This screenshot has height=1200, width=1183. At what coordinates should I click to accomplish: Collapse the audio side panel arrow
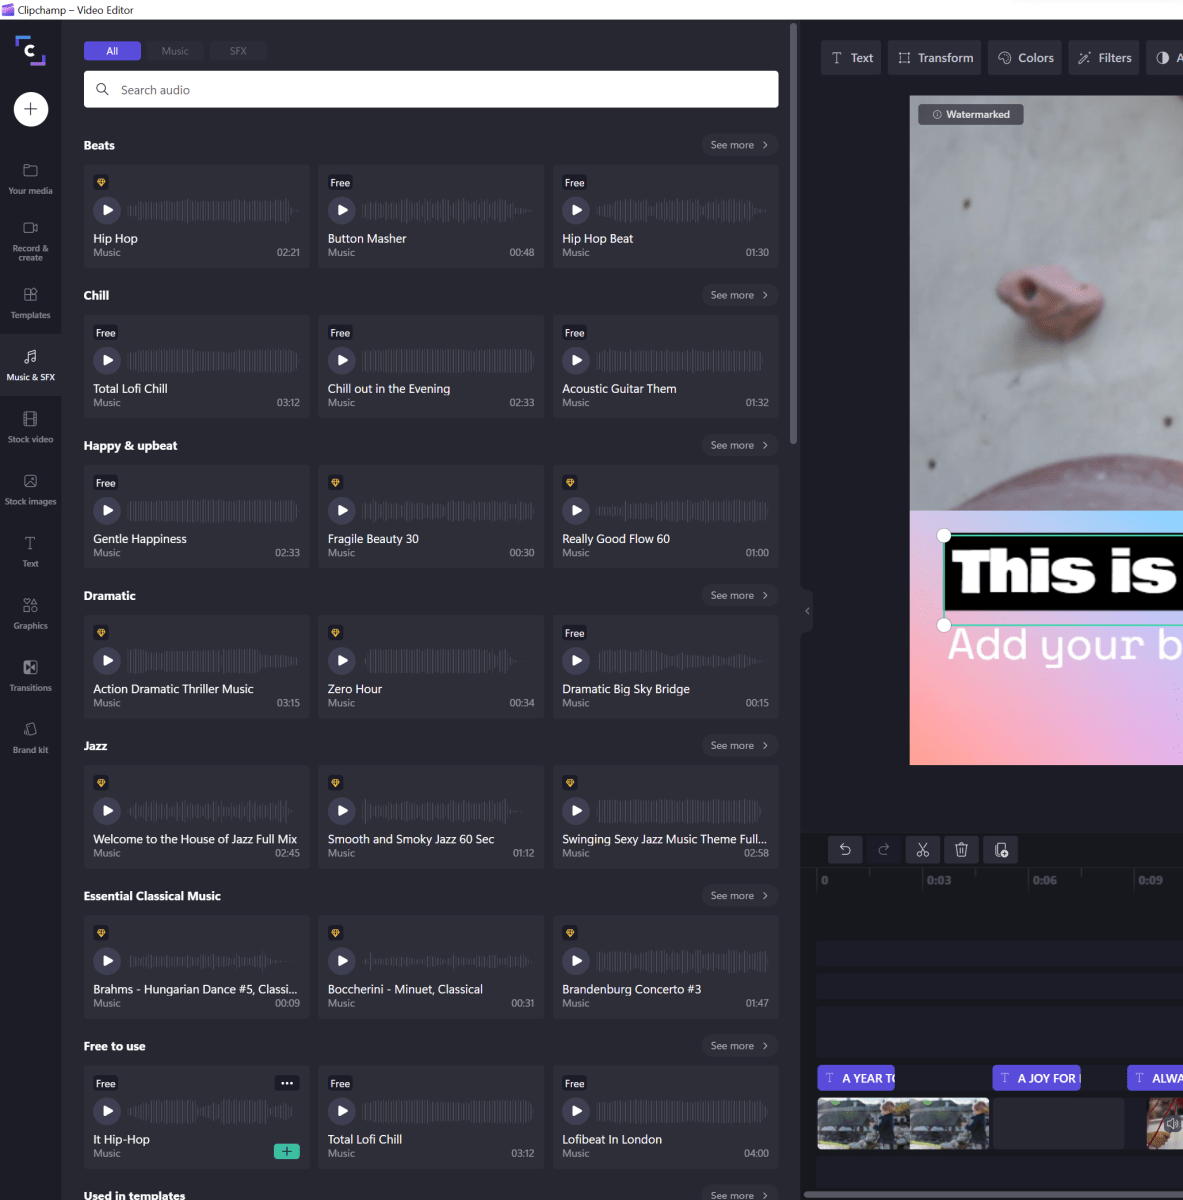point(807,610)
